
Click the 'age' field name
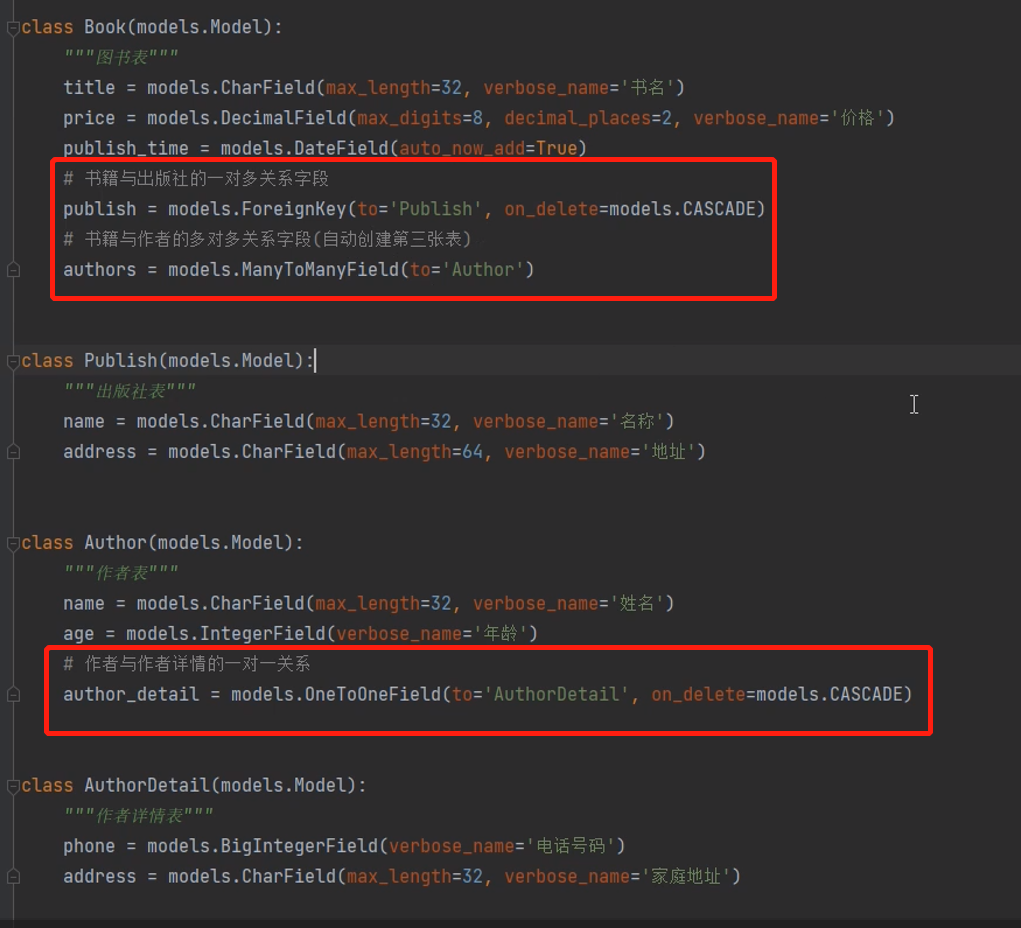coord(79,634)
